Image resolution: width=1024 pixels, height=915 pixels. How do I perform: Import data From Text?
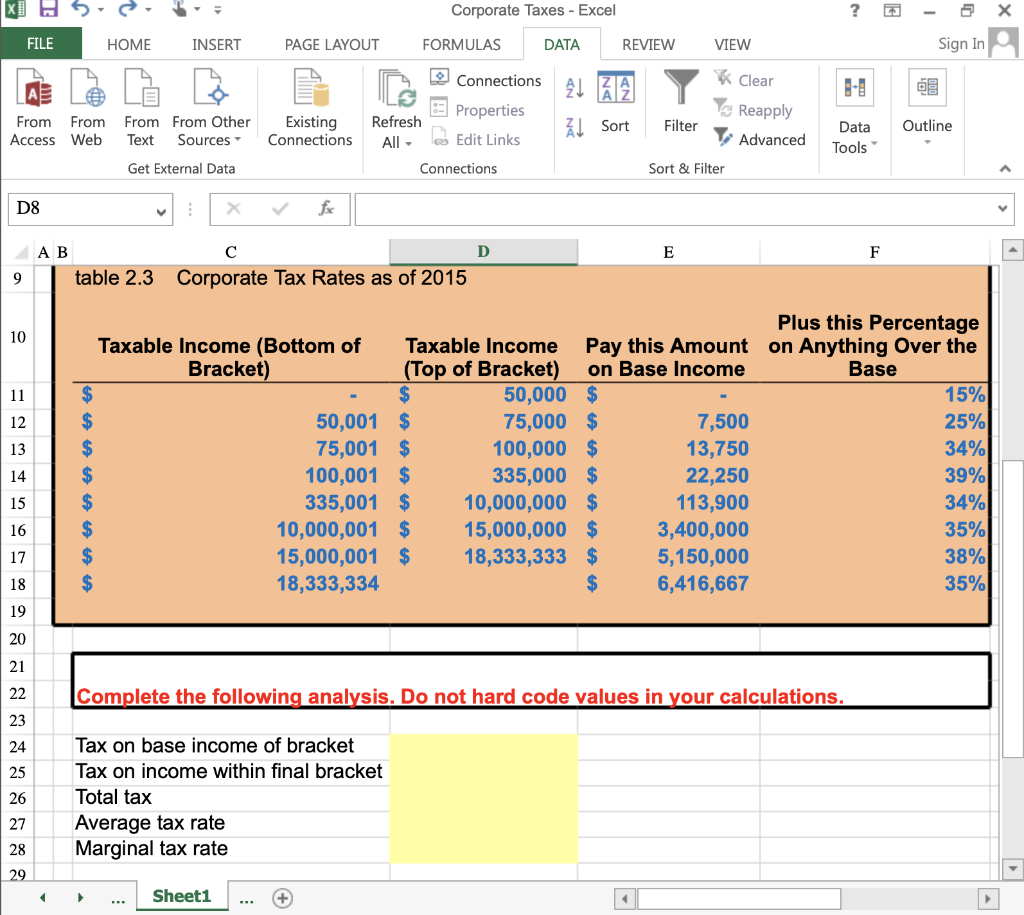coord(141,108)
